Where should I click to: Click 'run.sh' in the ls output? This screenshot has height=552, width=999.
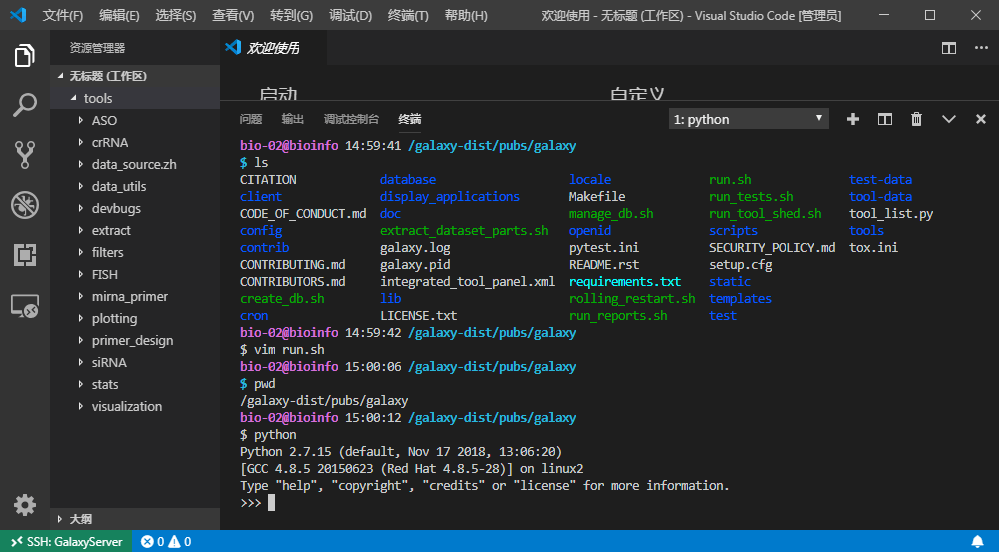click(730, 180)
